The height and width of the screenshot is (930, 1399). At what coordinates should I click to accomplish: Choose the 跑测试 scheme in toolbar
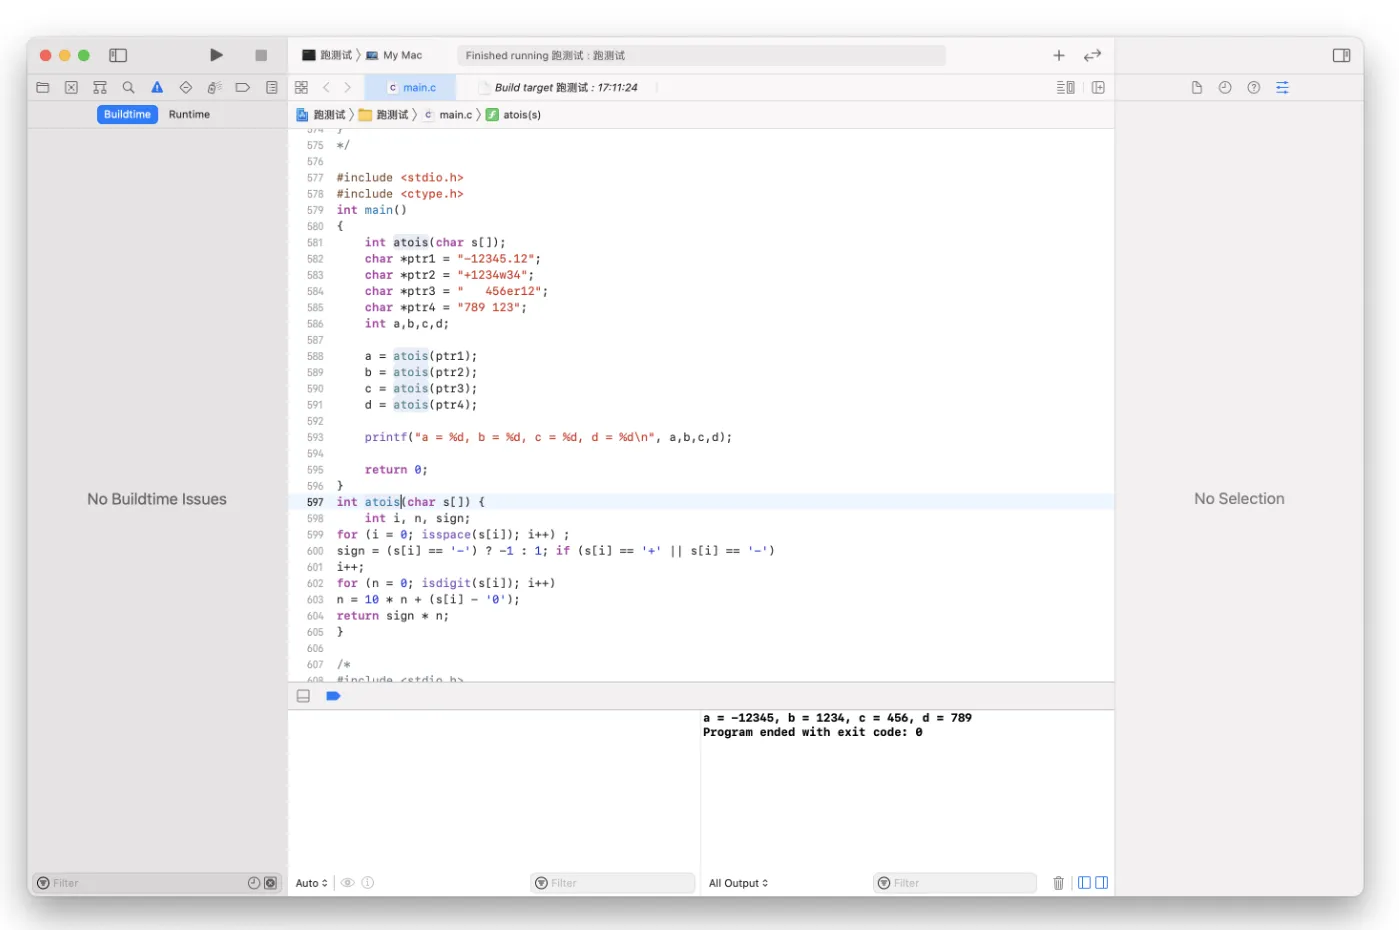pos(327,55)
